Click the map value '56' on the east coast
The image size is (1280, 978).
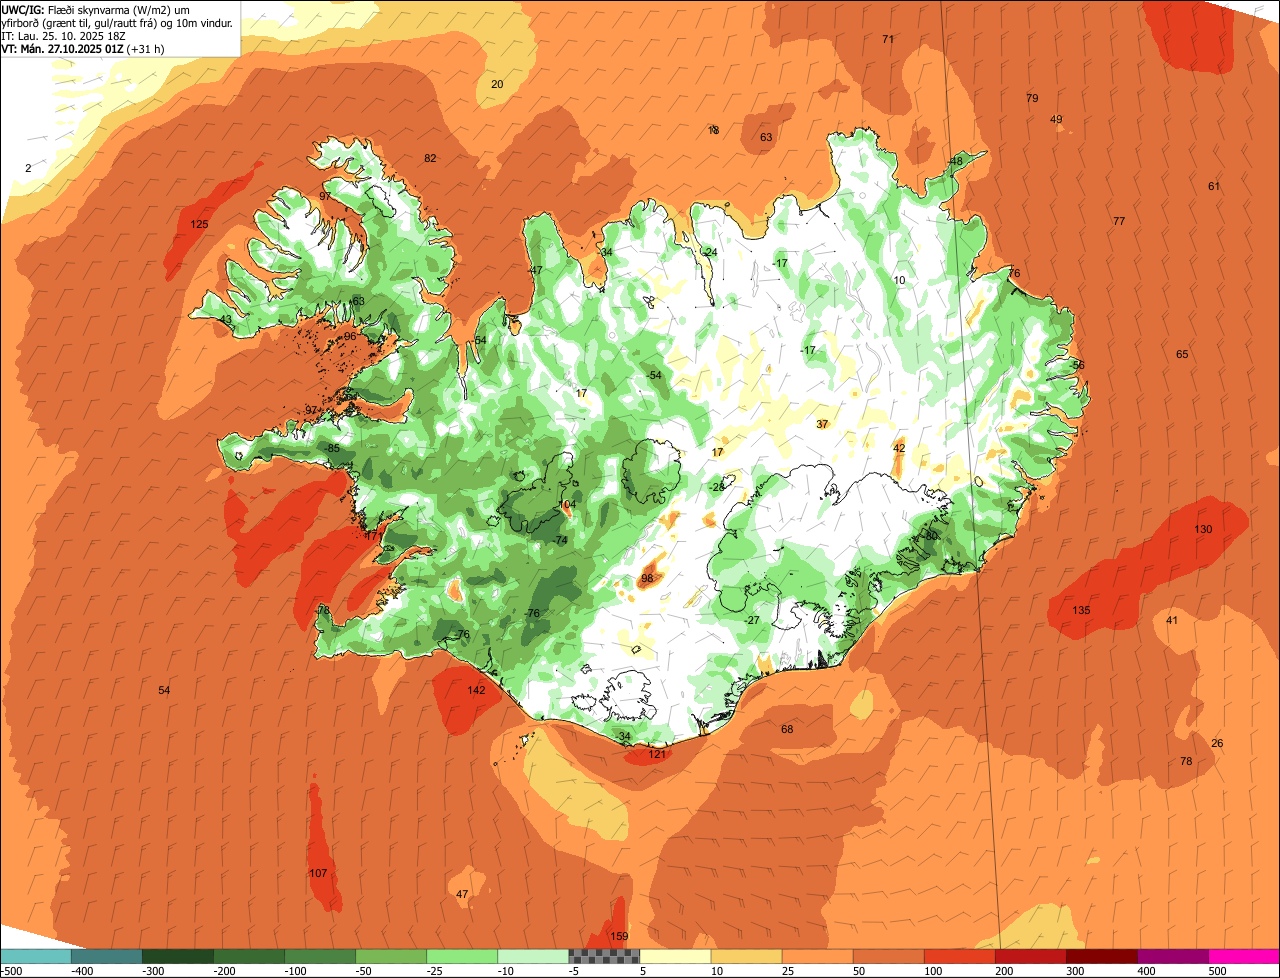1078,365
